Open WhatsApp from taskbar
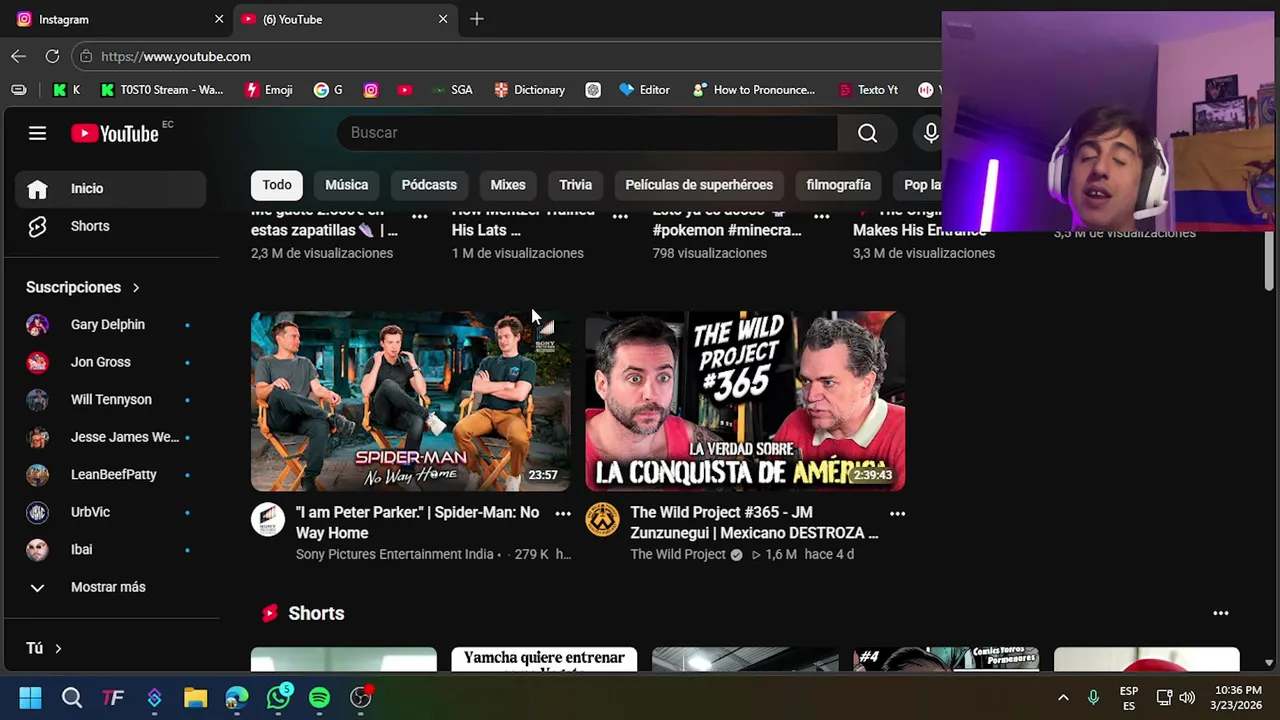 278,698
